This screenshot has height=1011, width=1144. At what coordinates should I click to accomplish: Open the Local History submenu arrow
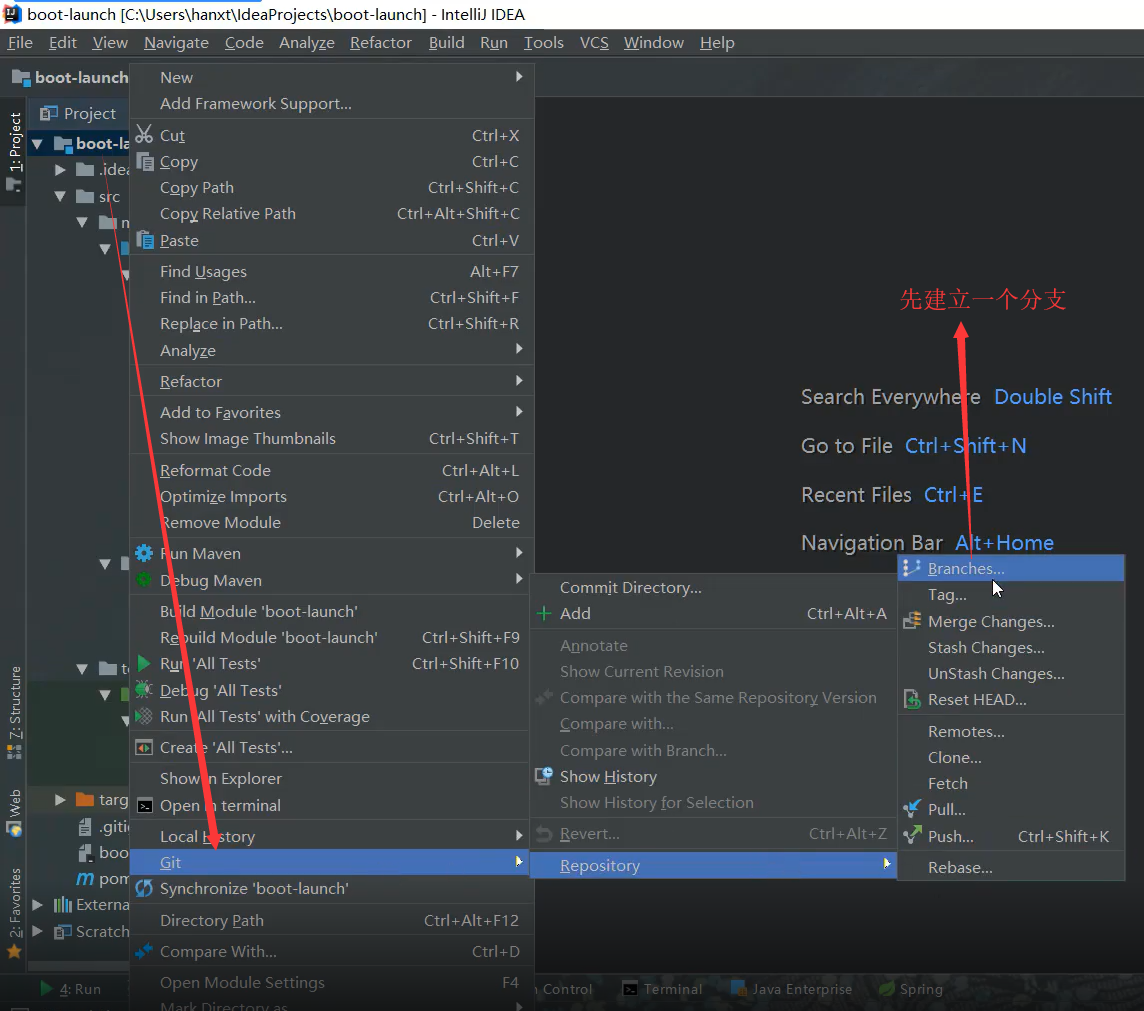(519, 835)
